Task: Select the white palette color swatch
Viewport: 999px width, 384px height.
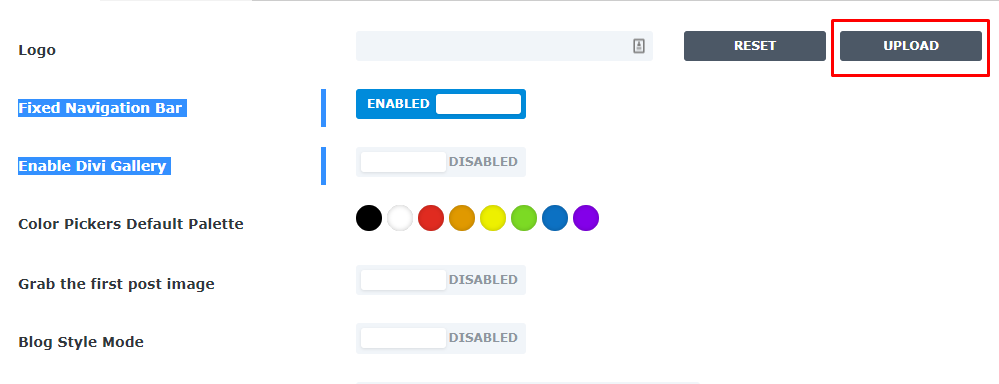Action: click(400, 218)
